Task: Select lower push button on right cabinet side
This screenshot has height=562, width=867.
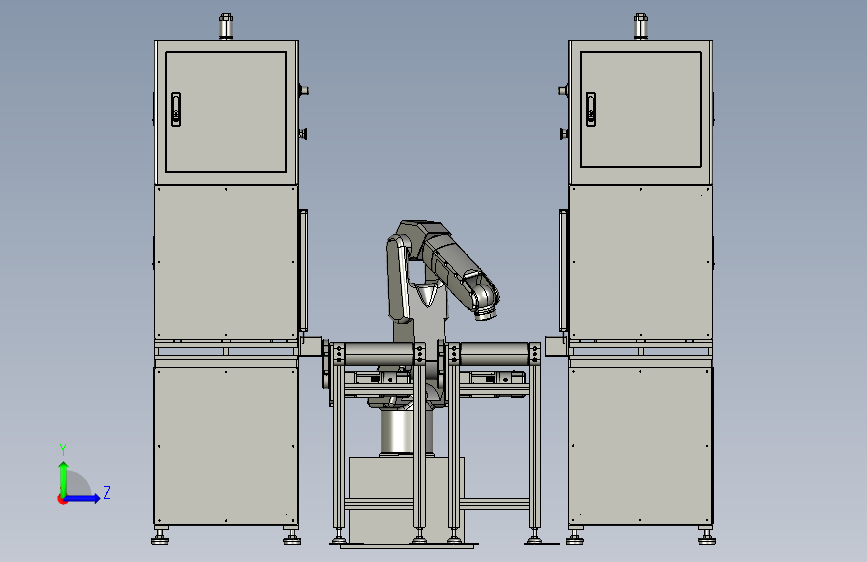Action: [564, 134]
